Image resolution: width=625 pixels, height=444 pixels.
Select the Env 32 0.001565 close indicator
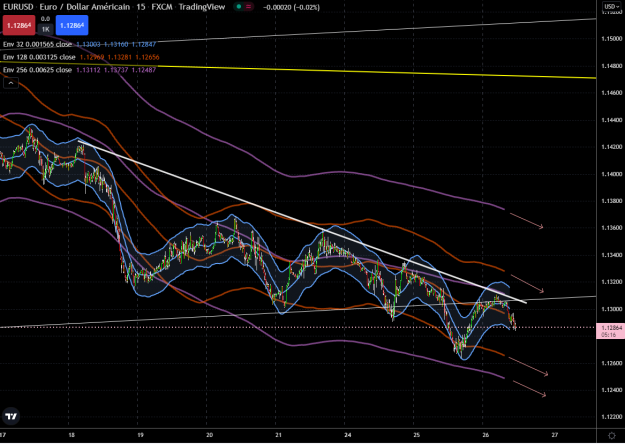[37, 44]
